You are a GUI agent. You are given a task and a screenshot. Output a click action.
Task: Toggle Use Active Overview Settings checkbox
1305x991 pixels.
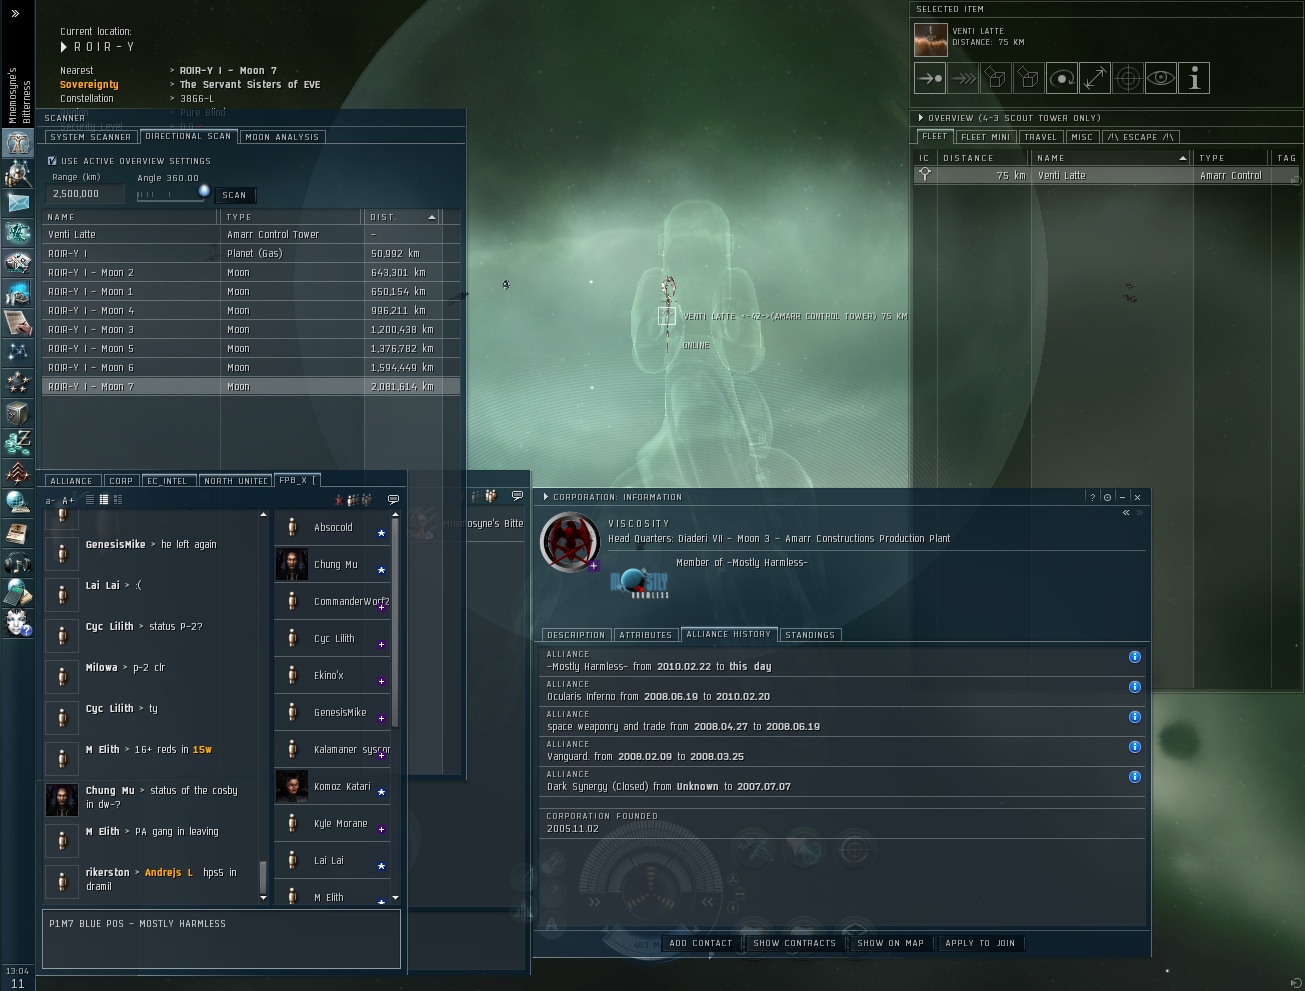click(52, 160)
